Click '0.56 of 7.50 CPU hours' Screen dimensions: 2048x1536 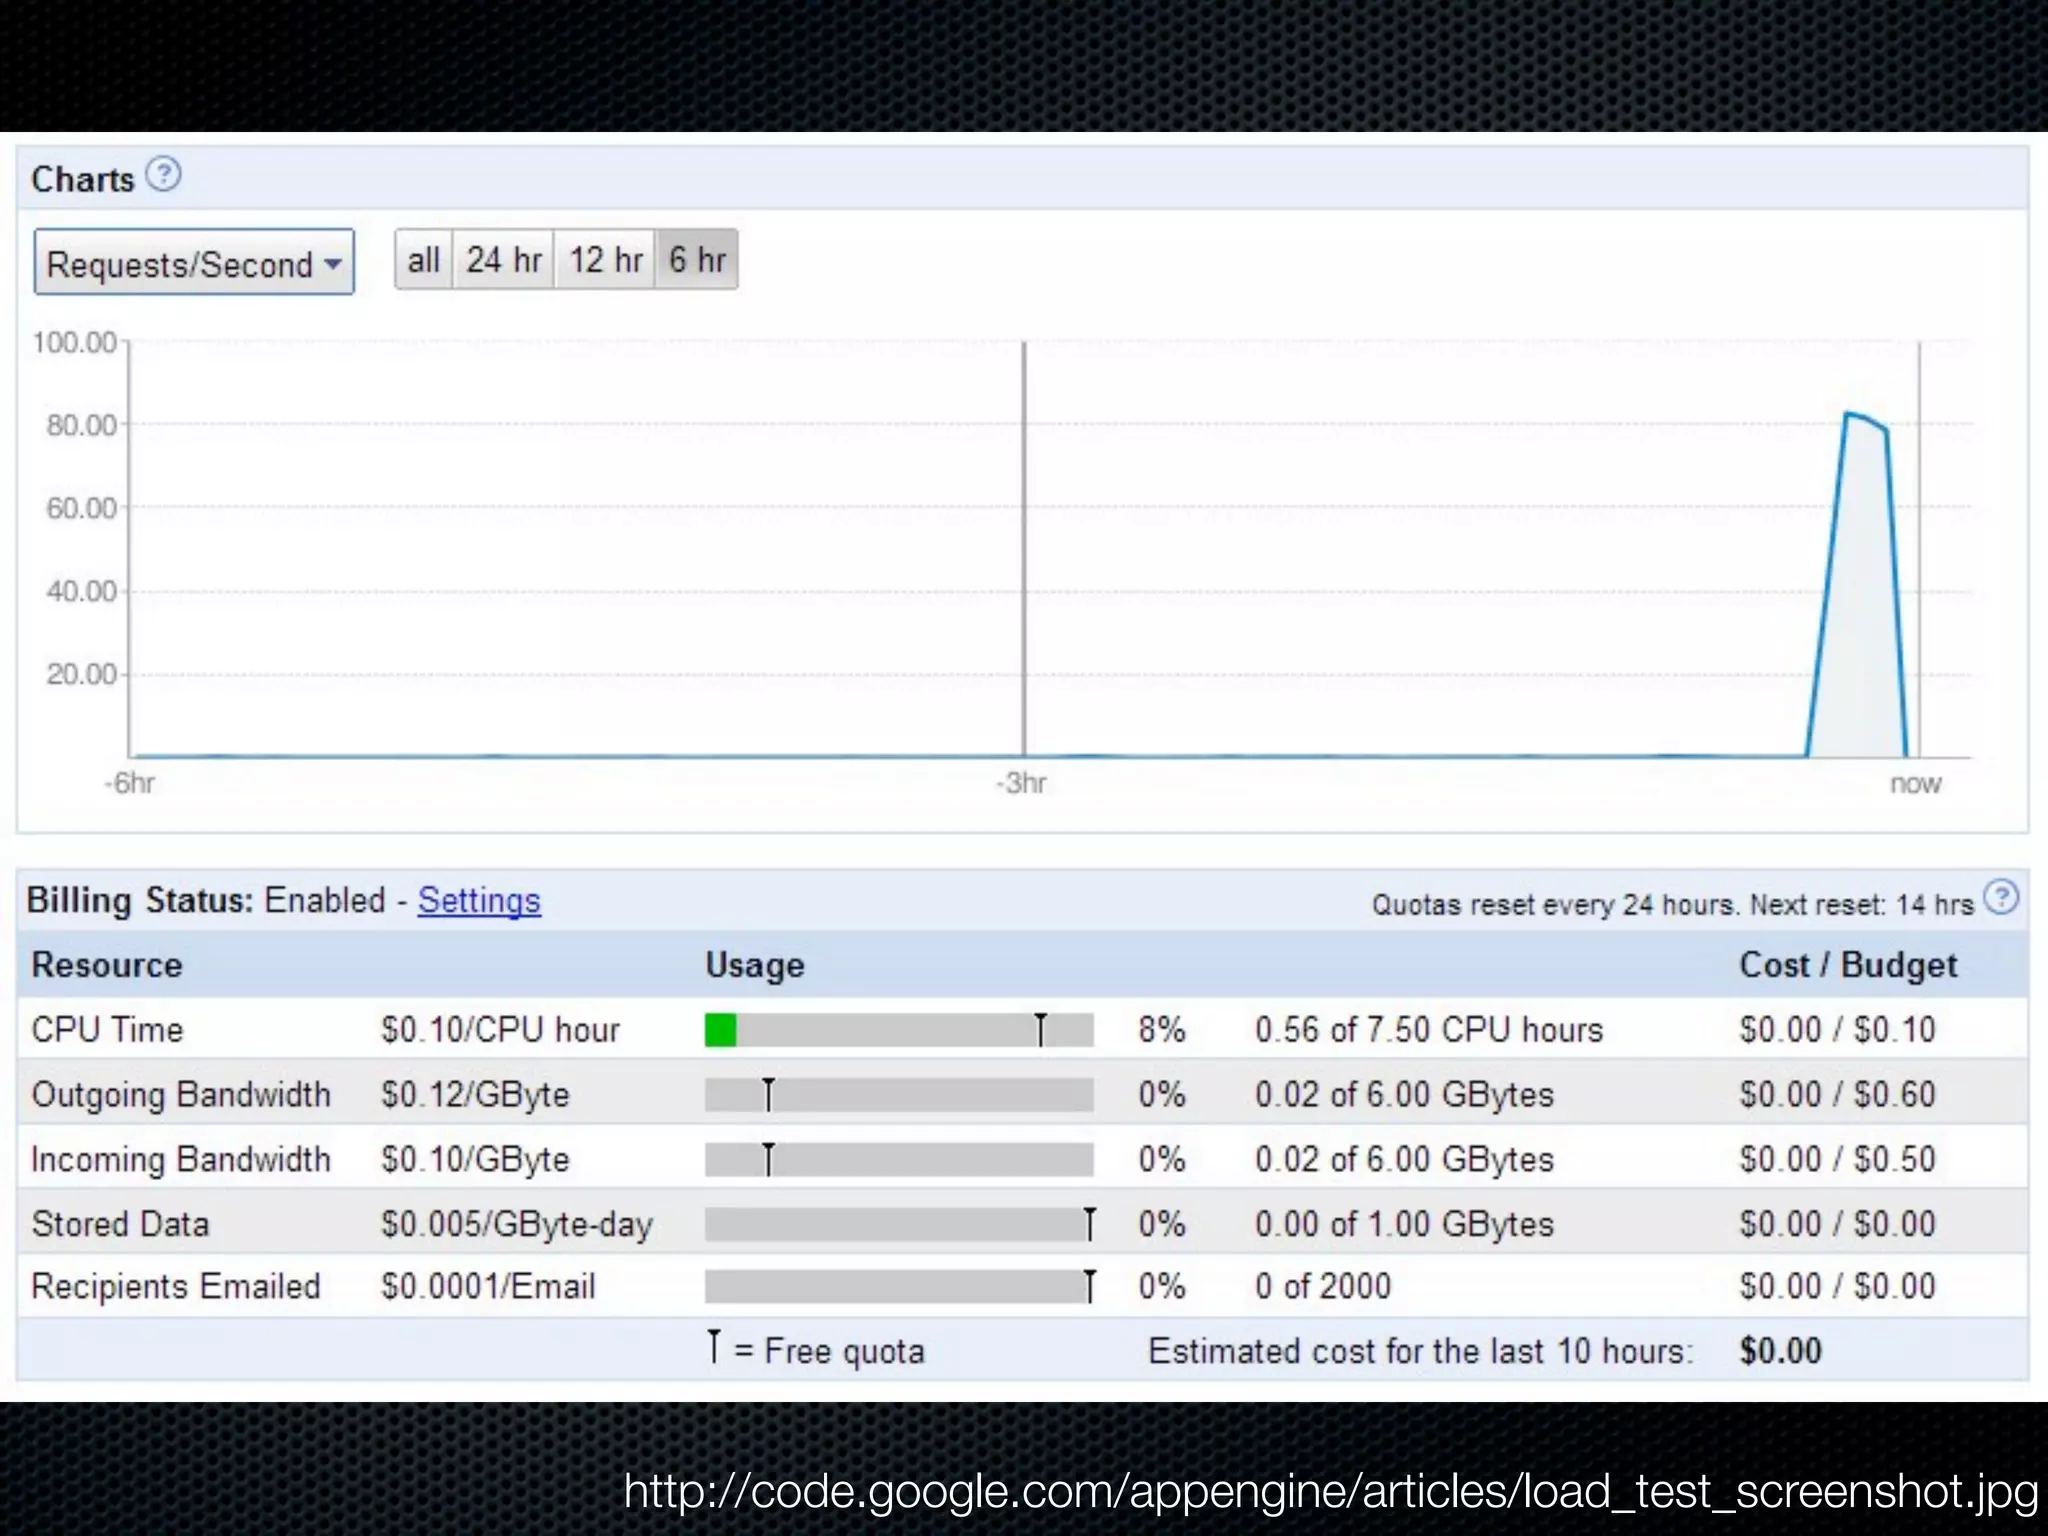point(1429,1030)
